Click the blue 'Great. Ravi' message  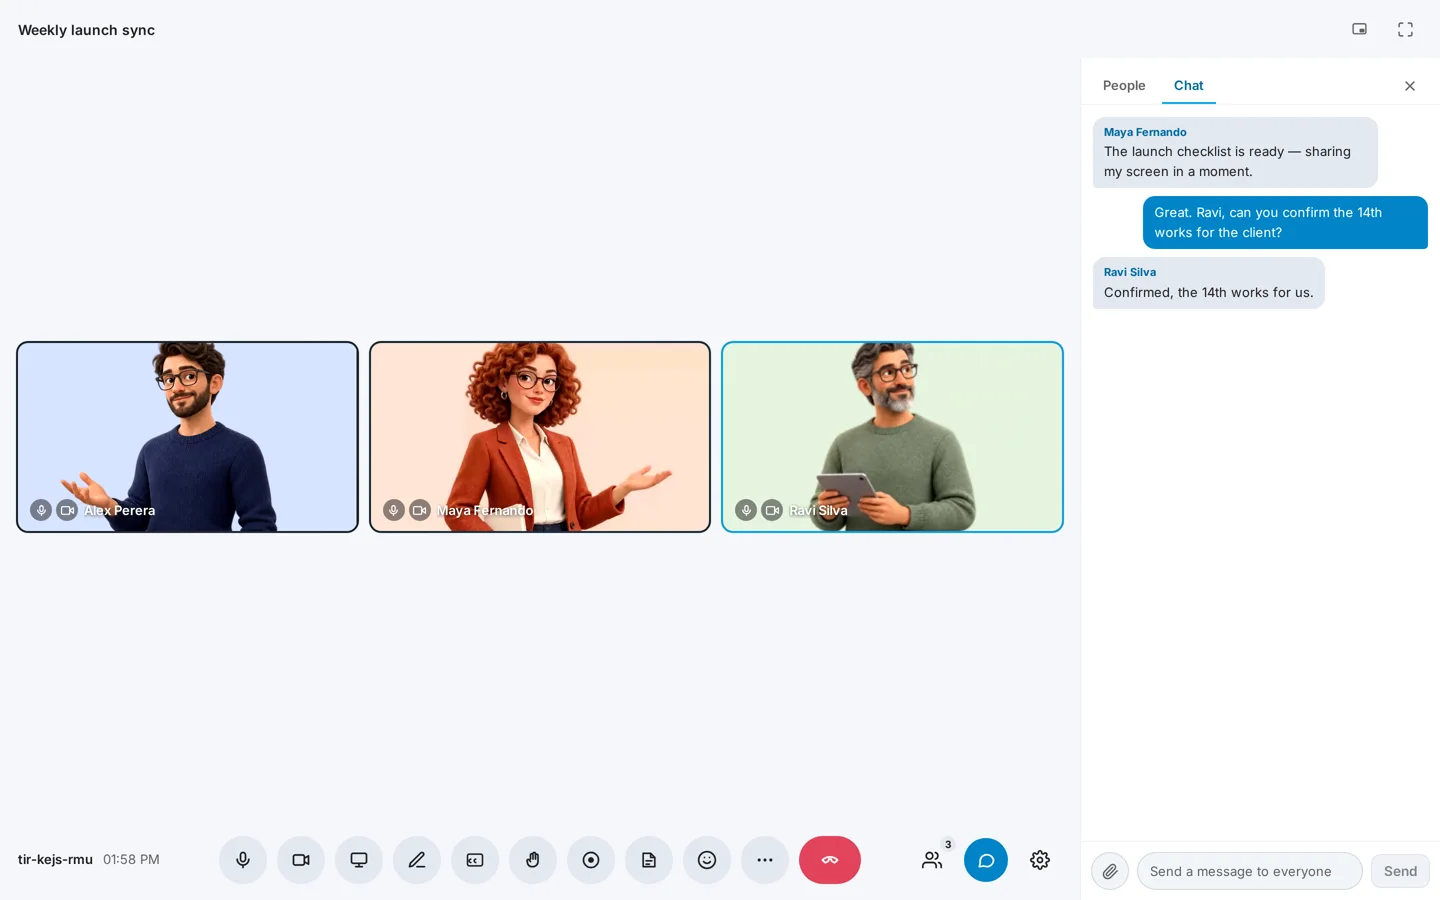pyautogui.click(x=1285, y=222)
